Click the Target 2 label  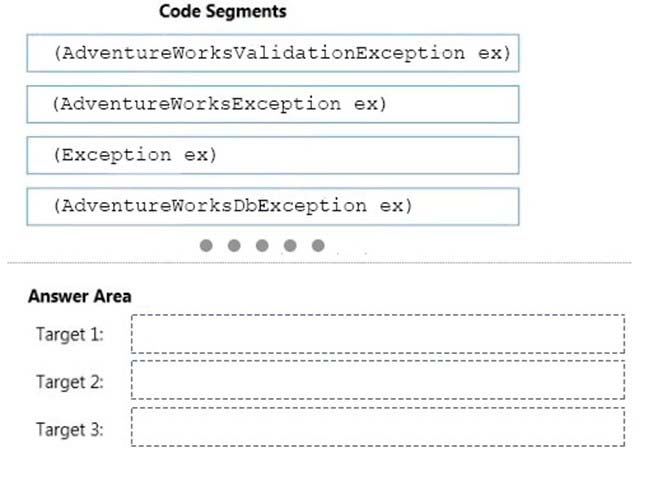pos(70,382)
